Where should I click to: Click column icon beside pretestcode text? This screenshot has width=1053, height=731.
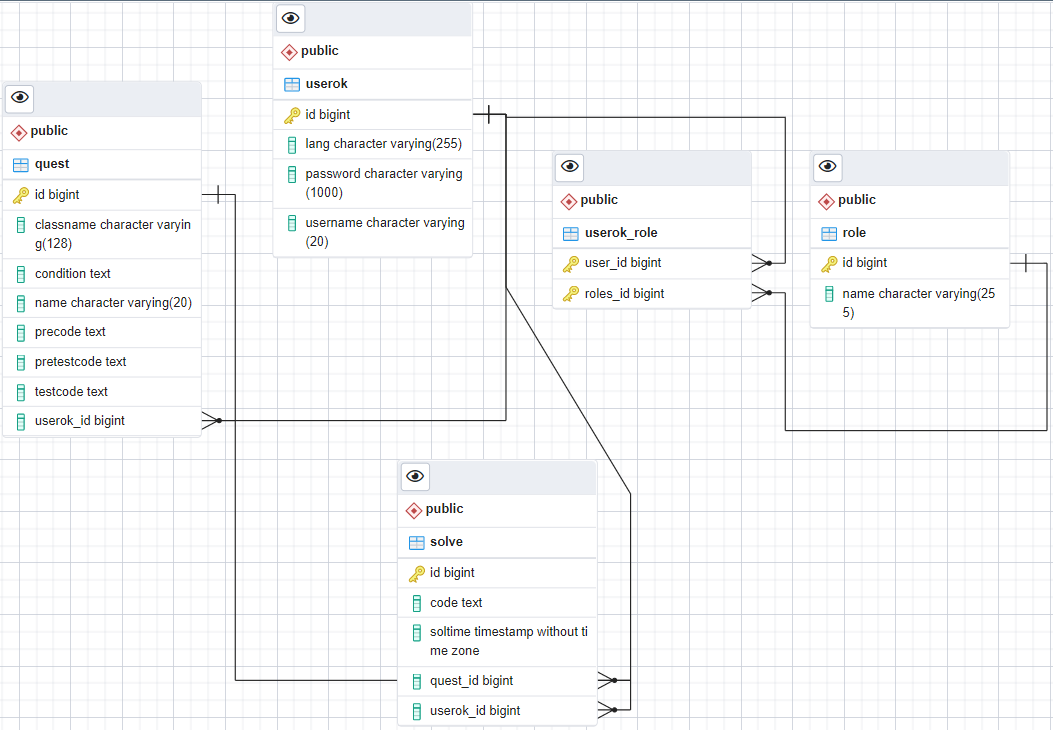point(21,362)
